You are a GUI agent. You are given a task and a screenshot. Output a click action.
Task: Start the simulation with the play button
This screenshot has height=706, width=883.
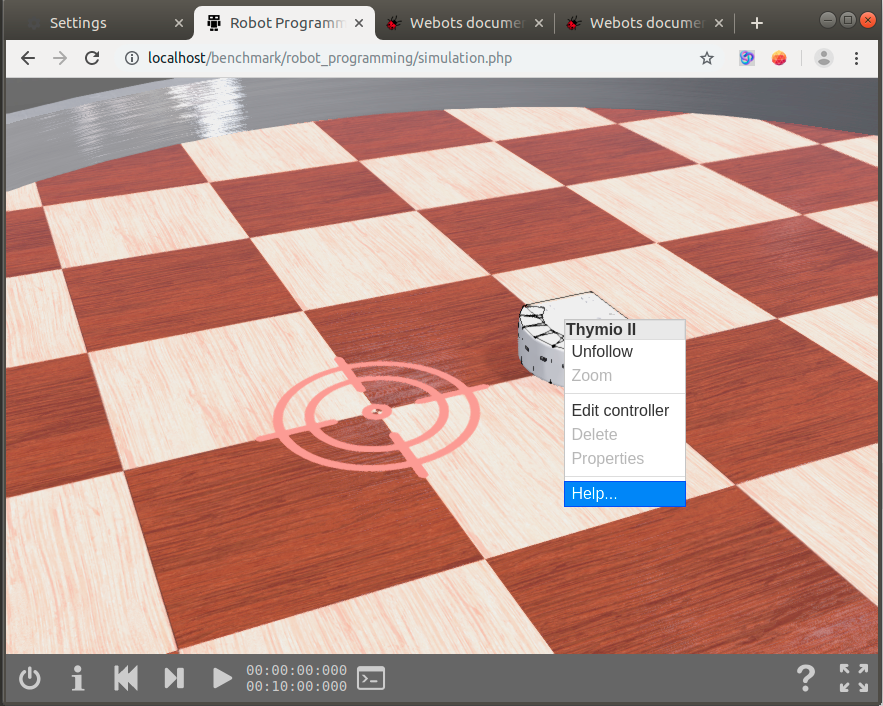click(222, 678)
